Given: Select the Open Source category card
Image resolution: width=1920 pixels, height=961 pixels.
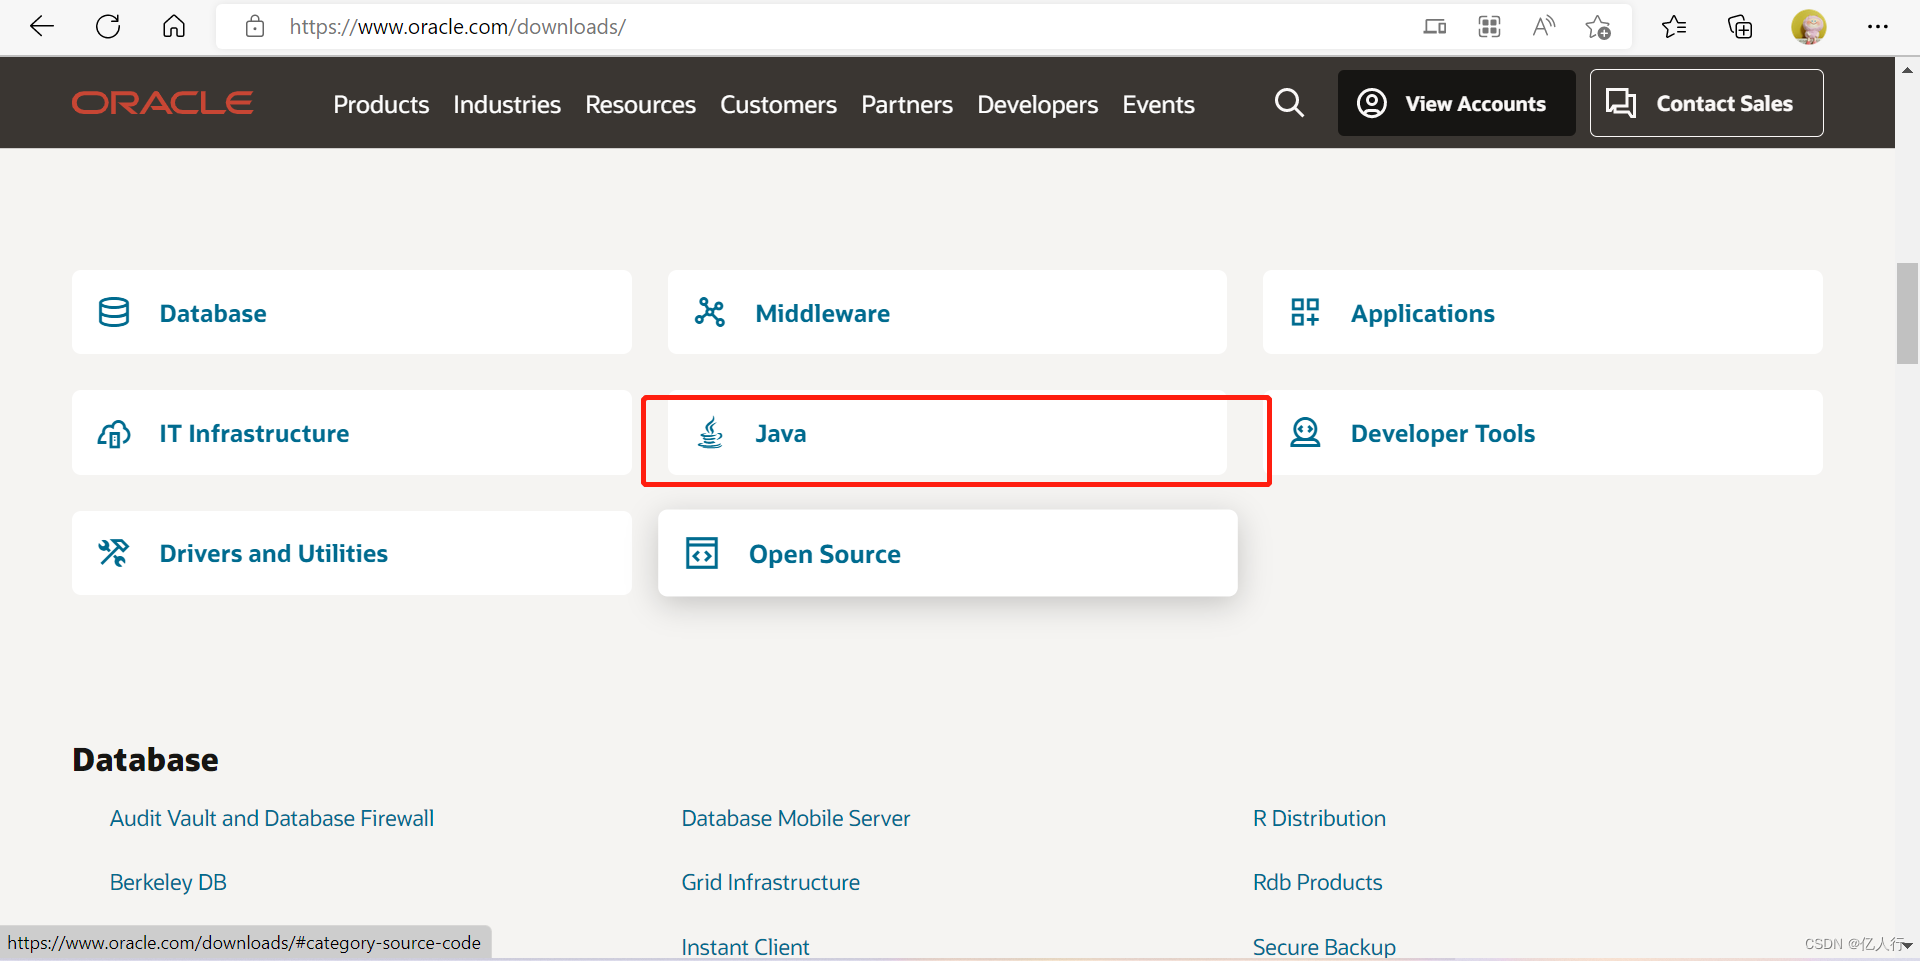Looking at the screenshot, I should tap(947, 553).
